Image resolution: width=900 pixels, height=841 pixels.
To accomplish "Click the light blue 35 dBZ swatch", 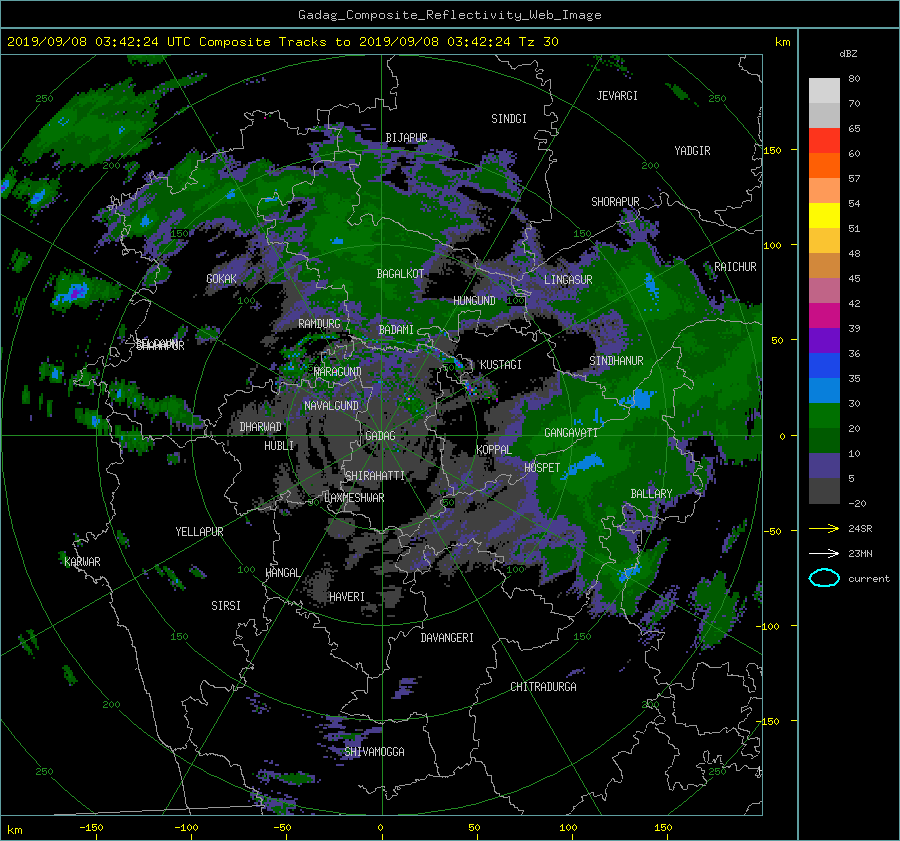I will pos(824,390).
